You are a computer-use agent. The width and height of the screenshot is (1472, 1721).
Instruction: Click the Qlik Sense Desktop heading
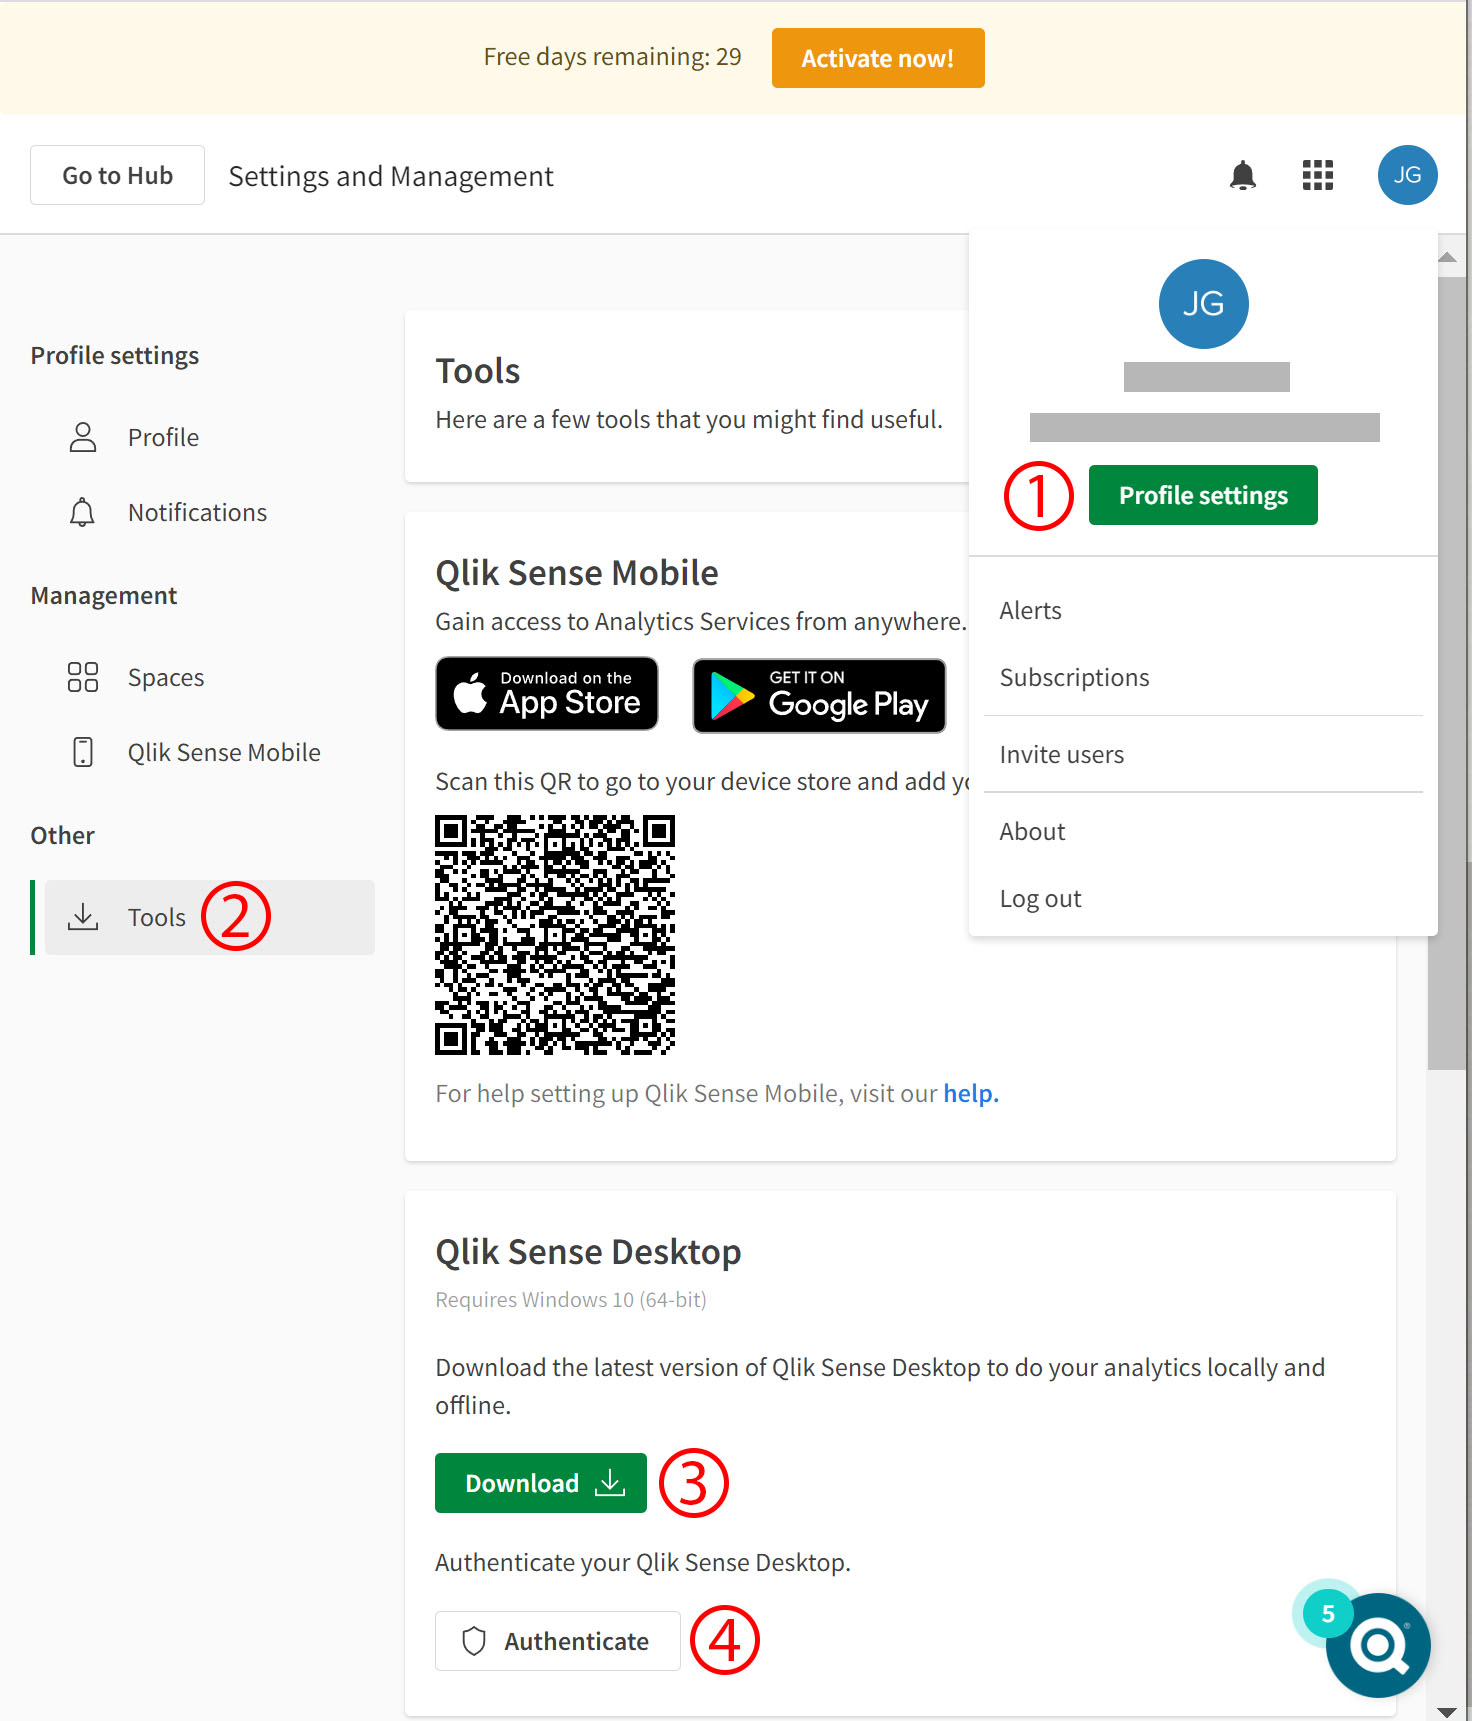(x=588, y=1252)
